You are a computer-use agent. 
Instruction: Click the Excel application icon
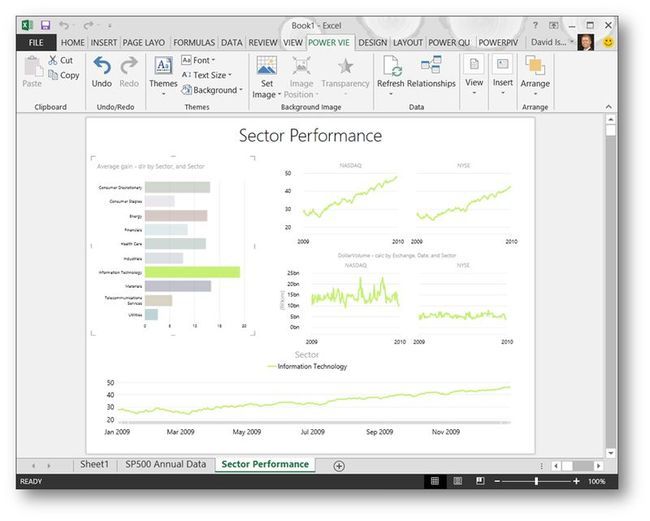pyautogui.click(x=27, y=25)
